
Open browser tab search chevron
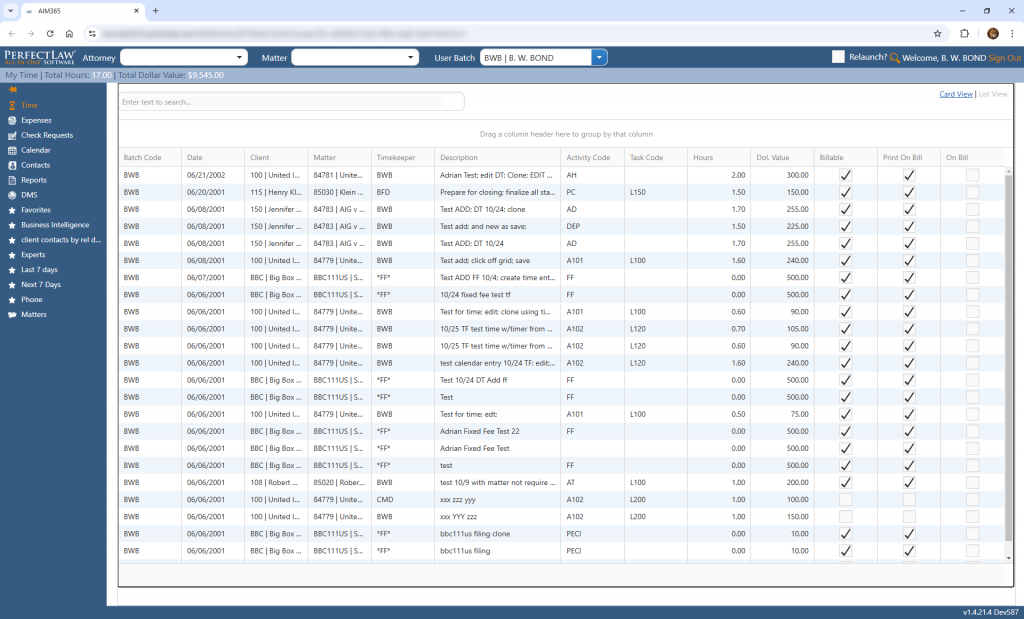10,10
